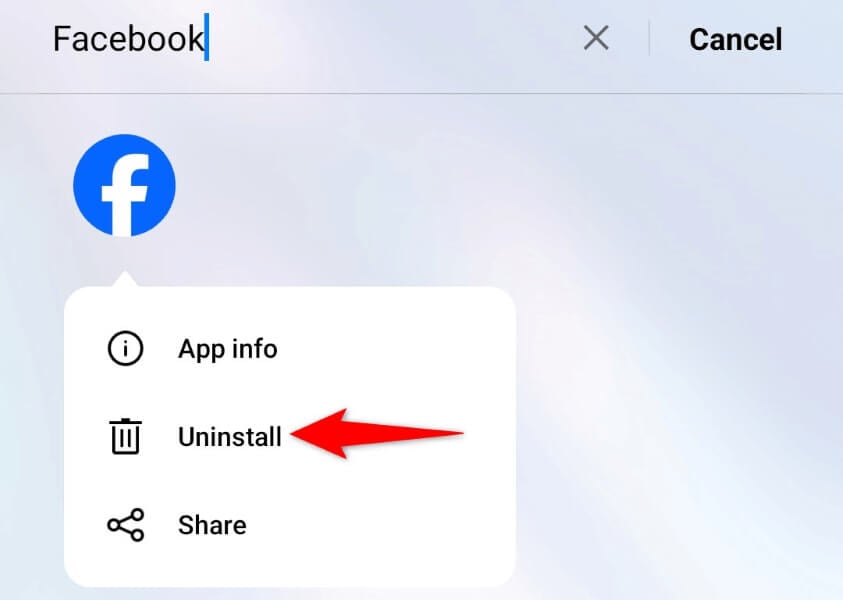The height and width of the screenshot is (600, 843).
Task: Click the vertical divider beside Cancel
Action: coord(649,38)
